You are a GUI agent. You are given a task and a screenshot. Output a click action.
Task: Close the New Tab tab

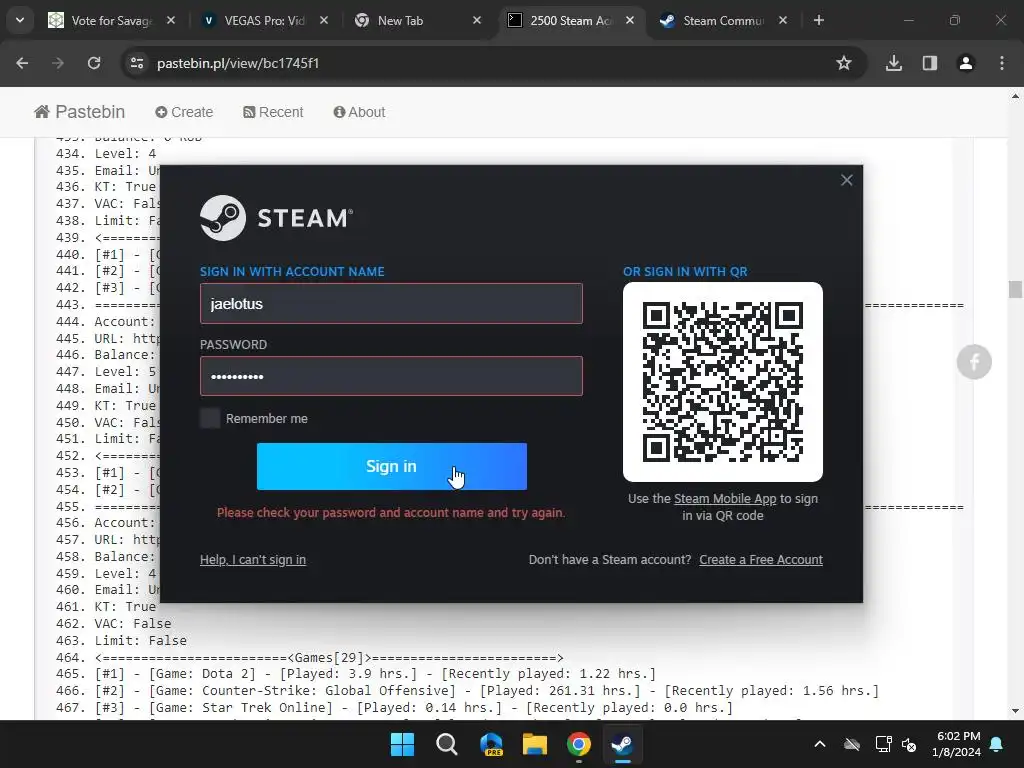click(477, 20)
